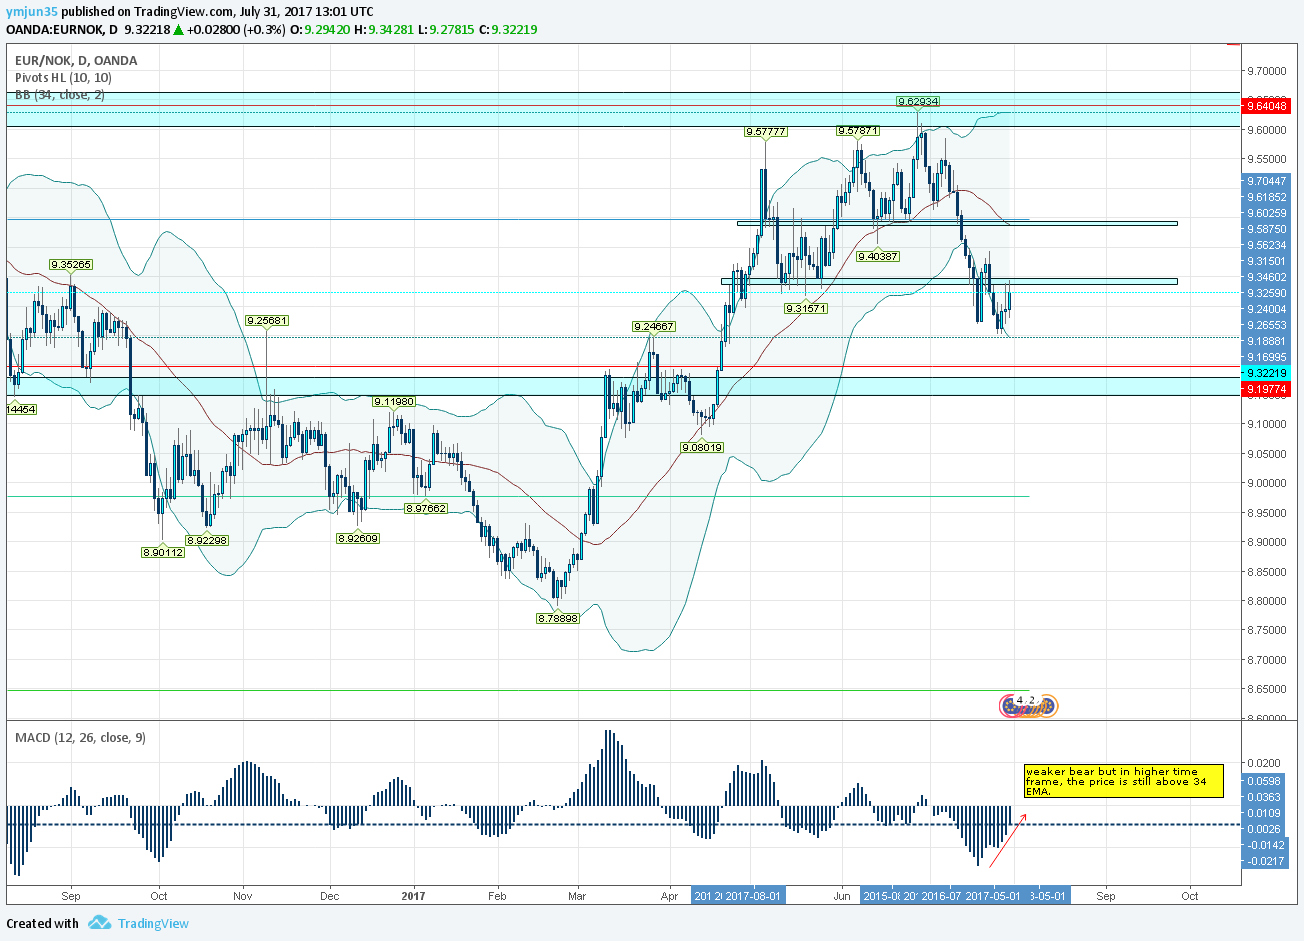Screen dimensions: 1304x941
Task: Click the 2017-08-01 blue date label
Action: (x=753, y=896)
